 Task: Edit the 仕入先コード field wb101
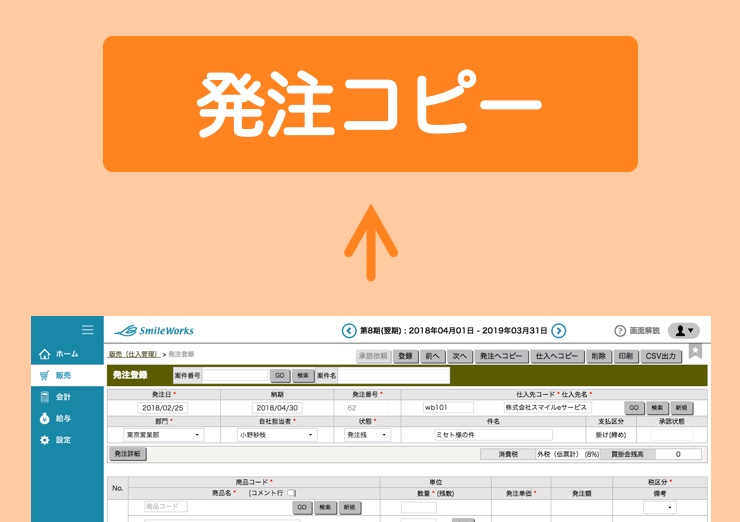point(448,407)
